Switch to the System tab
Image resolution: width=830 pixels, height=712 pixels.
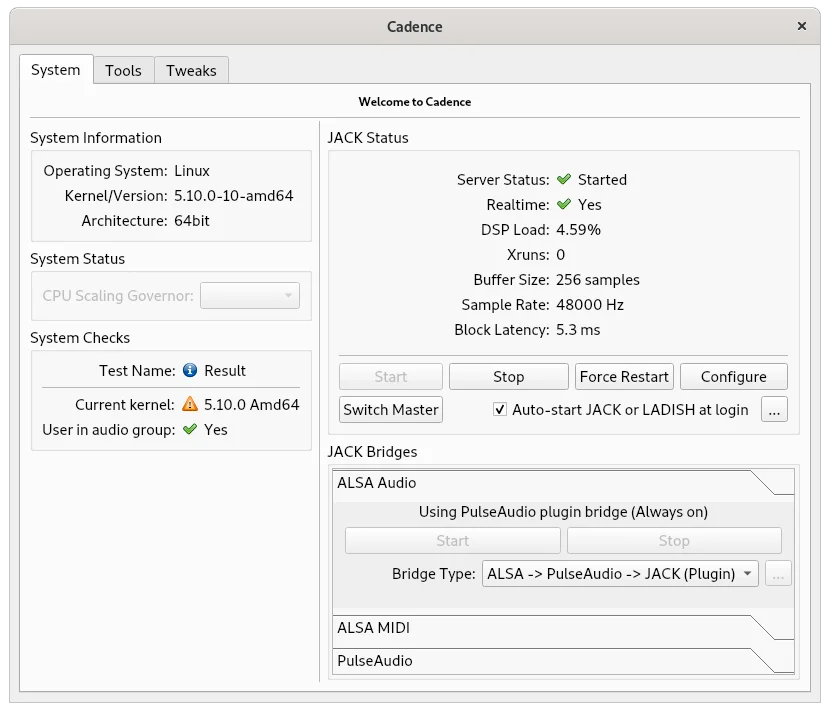coord(56,70)
